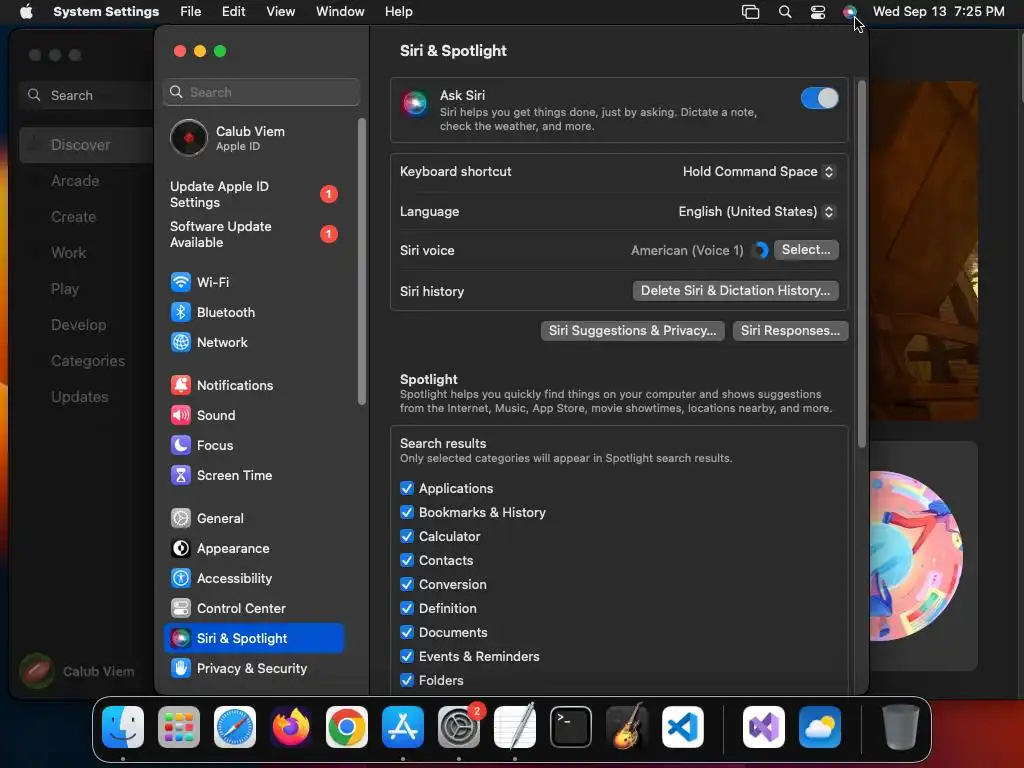Select General in sidebar
Viewport: 1024px width, 768px height.
point(253,519)
